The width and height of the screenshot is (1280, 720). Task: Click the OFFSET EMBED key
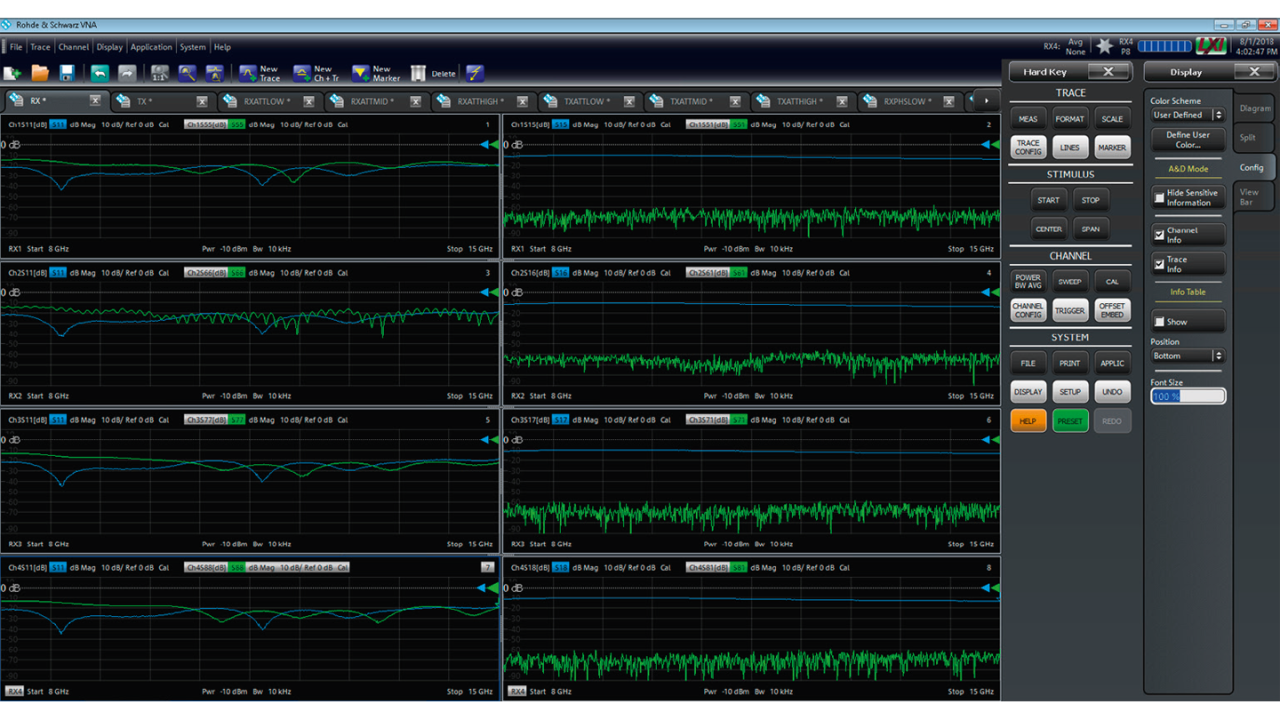pos(1112,311)
